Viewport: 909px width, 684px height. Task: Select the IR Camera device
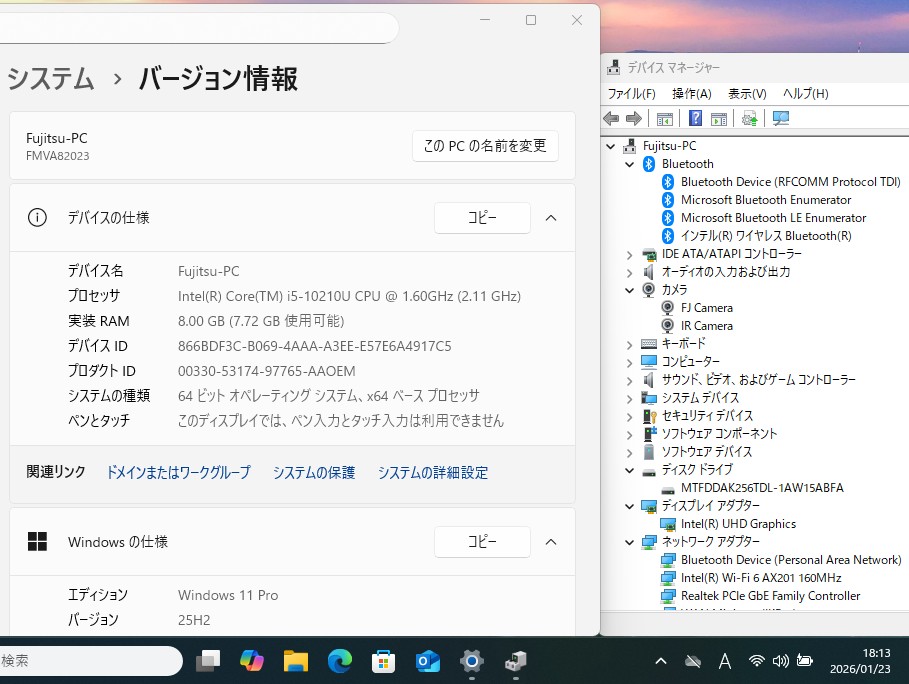[706, 326]
